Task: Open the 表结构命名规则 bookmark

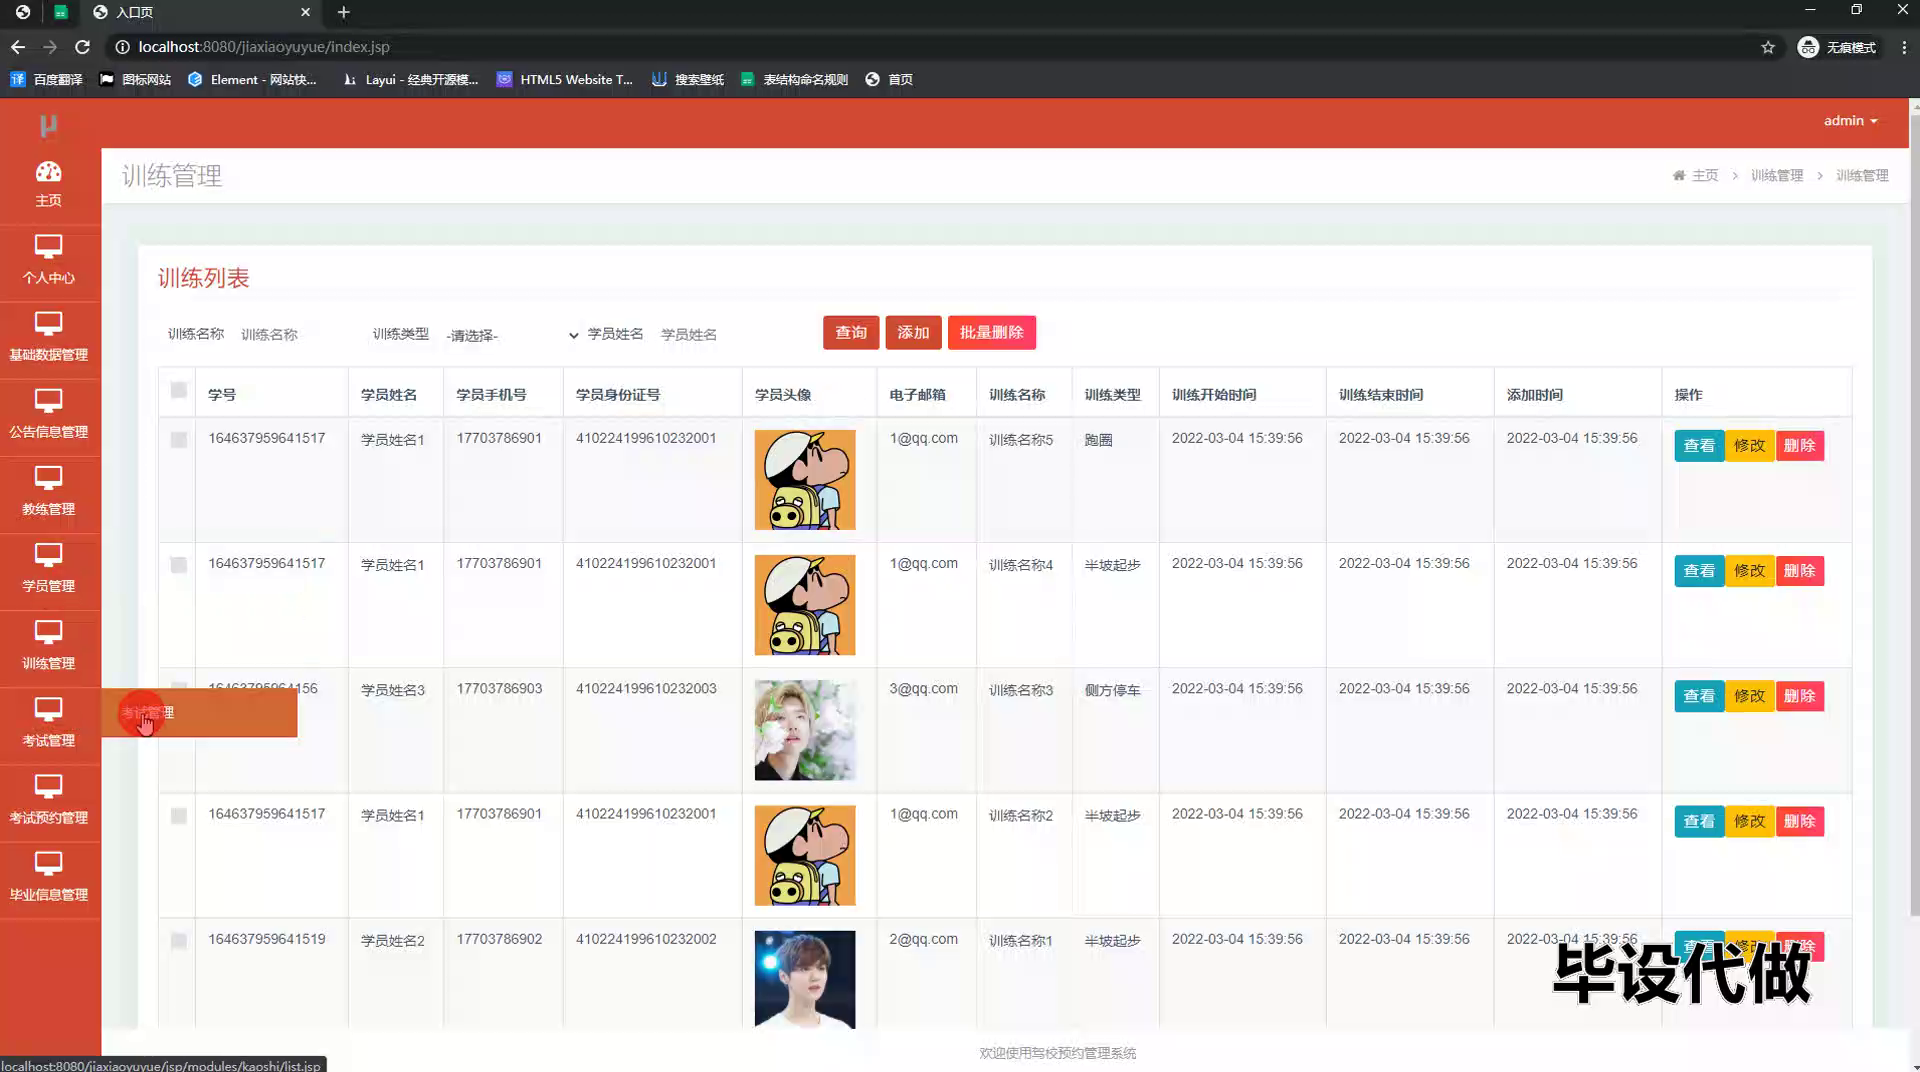Action: (794, 79)
